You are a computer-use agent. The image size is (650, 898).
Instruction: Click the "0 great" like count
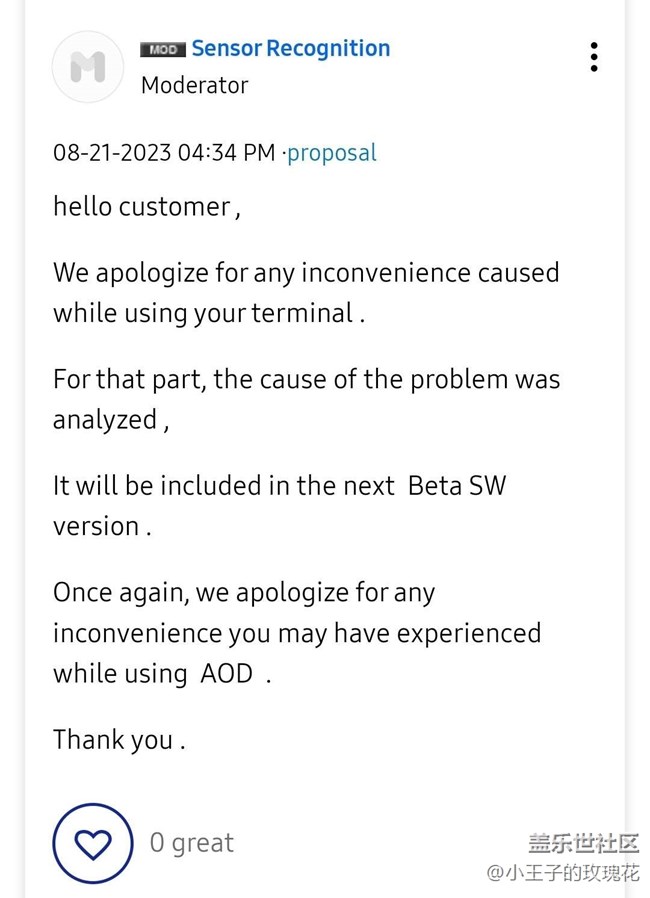[x=191, y=843]
